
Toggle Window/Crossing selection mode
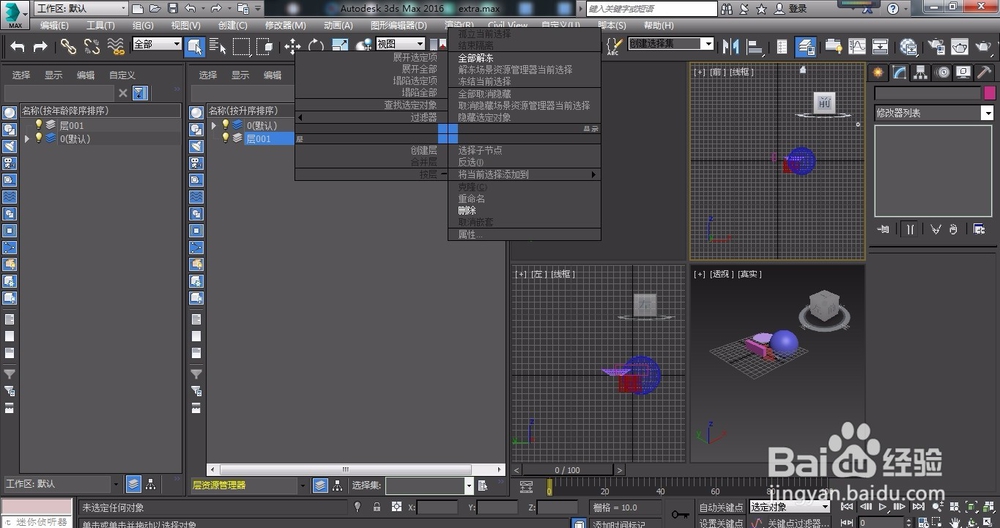tap(264, 47)
